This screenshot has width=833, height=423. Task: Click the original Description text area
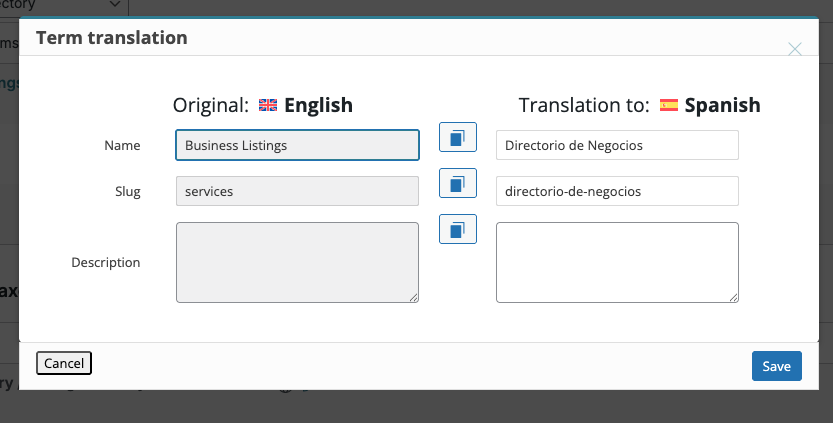297,261
